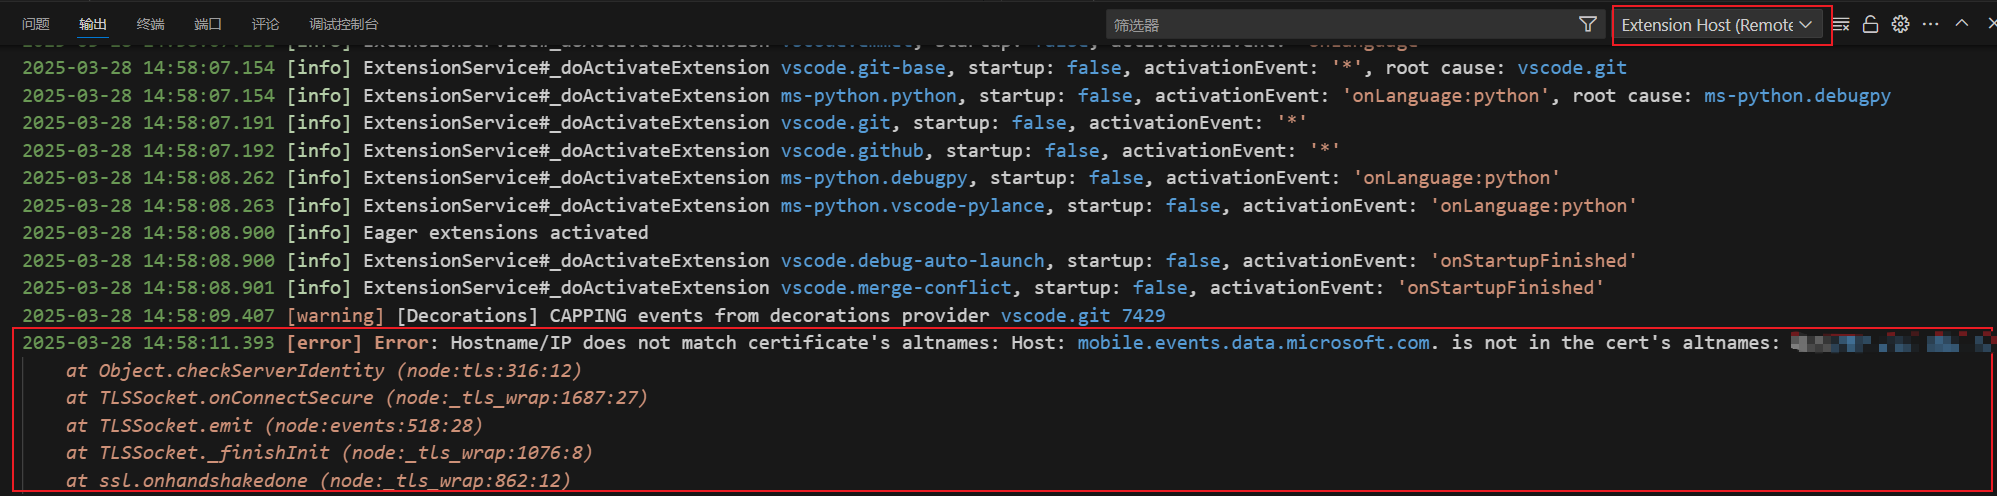The height and width of the screenshot is (496, 1997).
Task: Click the vscode.git-base extension name
Action: click(x=863, y=68)
